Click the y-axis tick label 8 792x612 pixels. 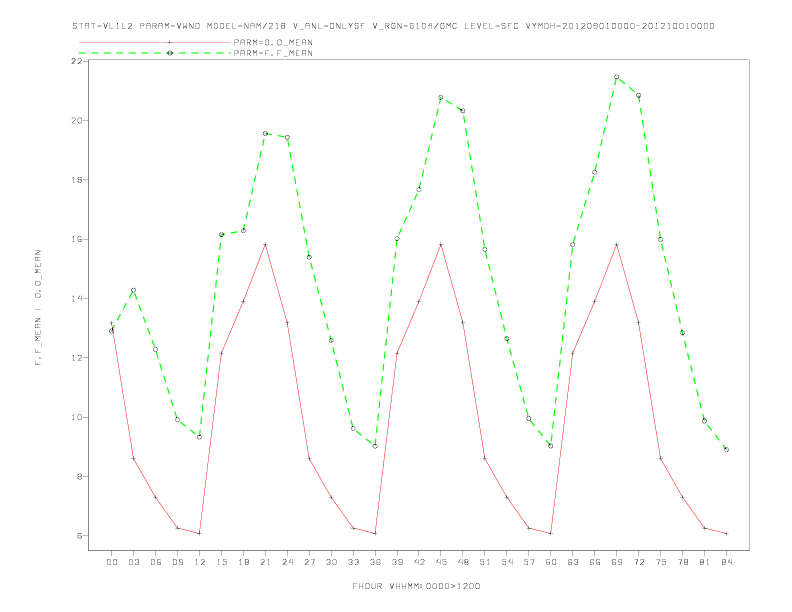click(79, 476)
